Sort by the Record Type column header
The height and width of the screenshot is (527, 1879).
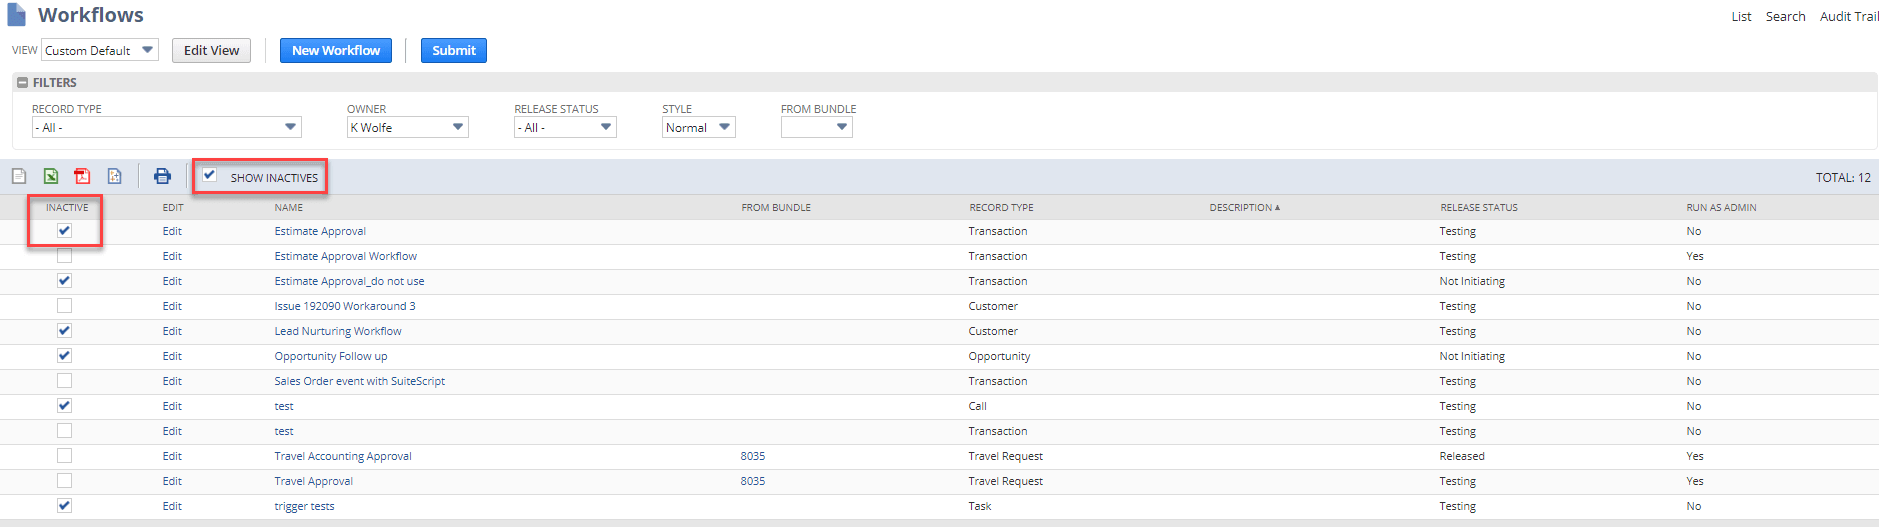[x=1001, y=208]
